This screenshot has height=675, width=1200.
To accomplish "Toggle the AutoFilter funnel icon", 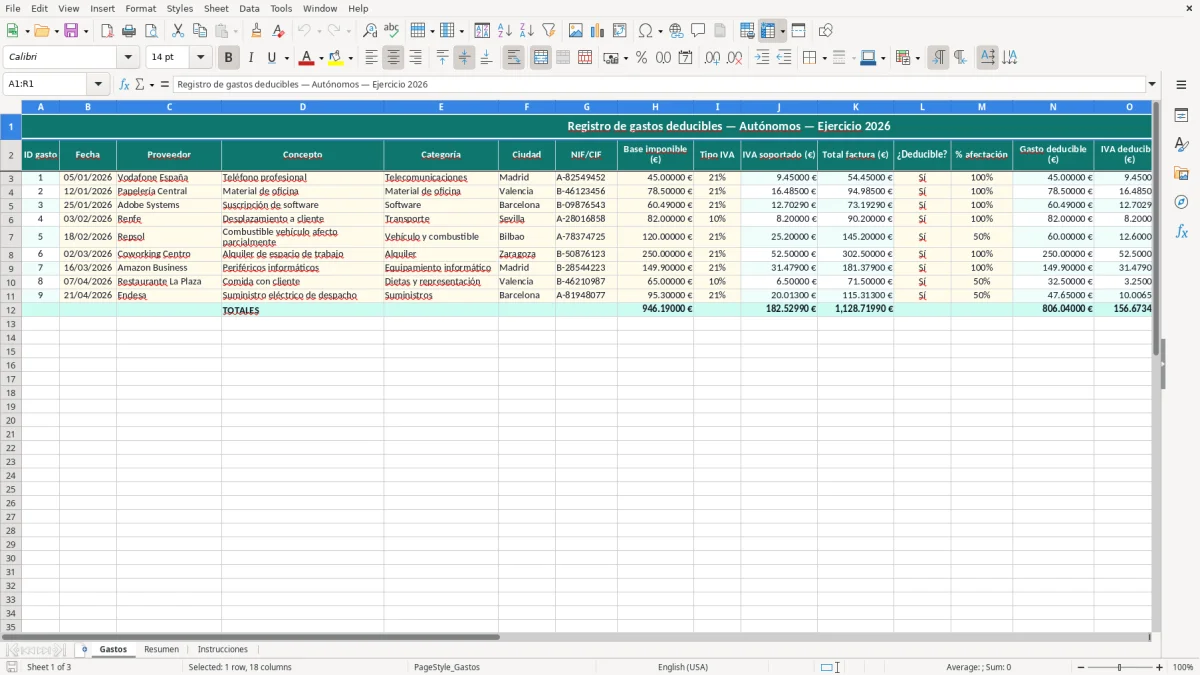I will [549, 31].
